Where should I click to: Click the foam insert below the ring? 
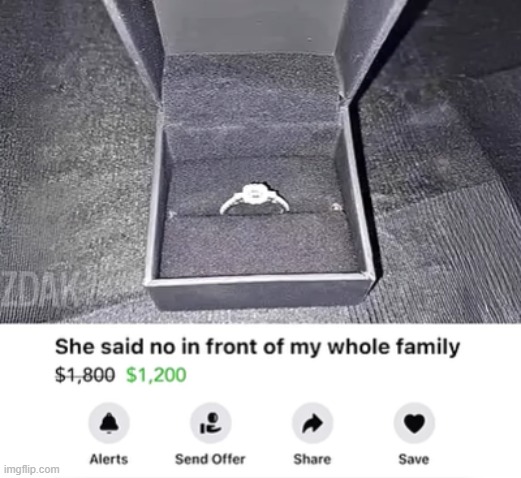pyautogui.click(x=258, y=247)
